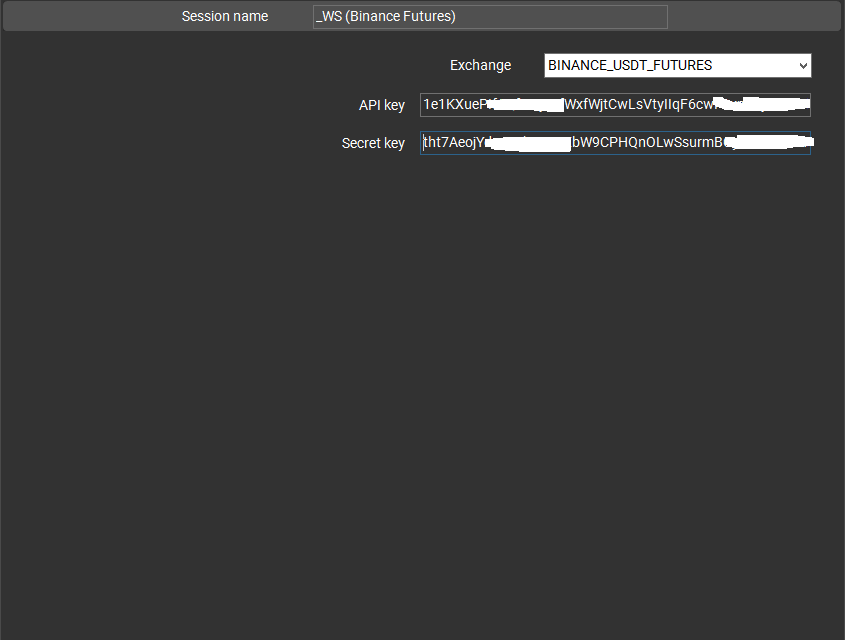The width and height of the screenshot is (845, 640).
Task: Click the 'Session name' label
Action: (224, 17)
